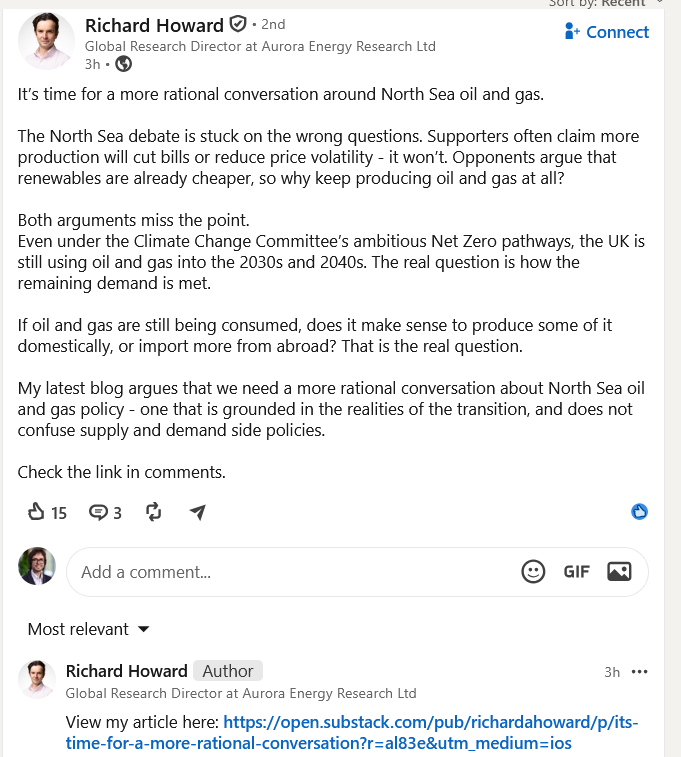The height and width of the screenshot is (757, 681).
Task: Add a GIF to the comment
Action: pyautogui.click(x=576, y=572)
